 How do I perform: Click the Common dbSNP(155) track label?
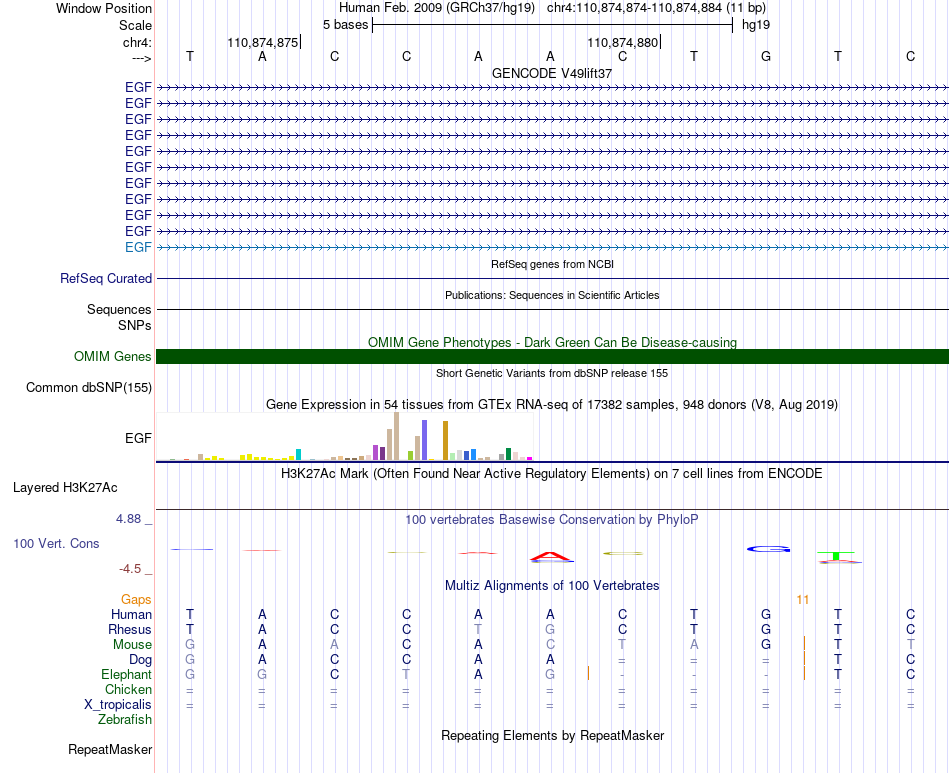point(89,388)
